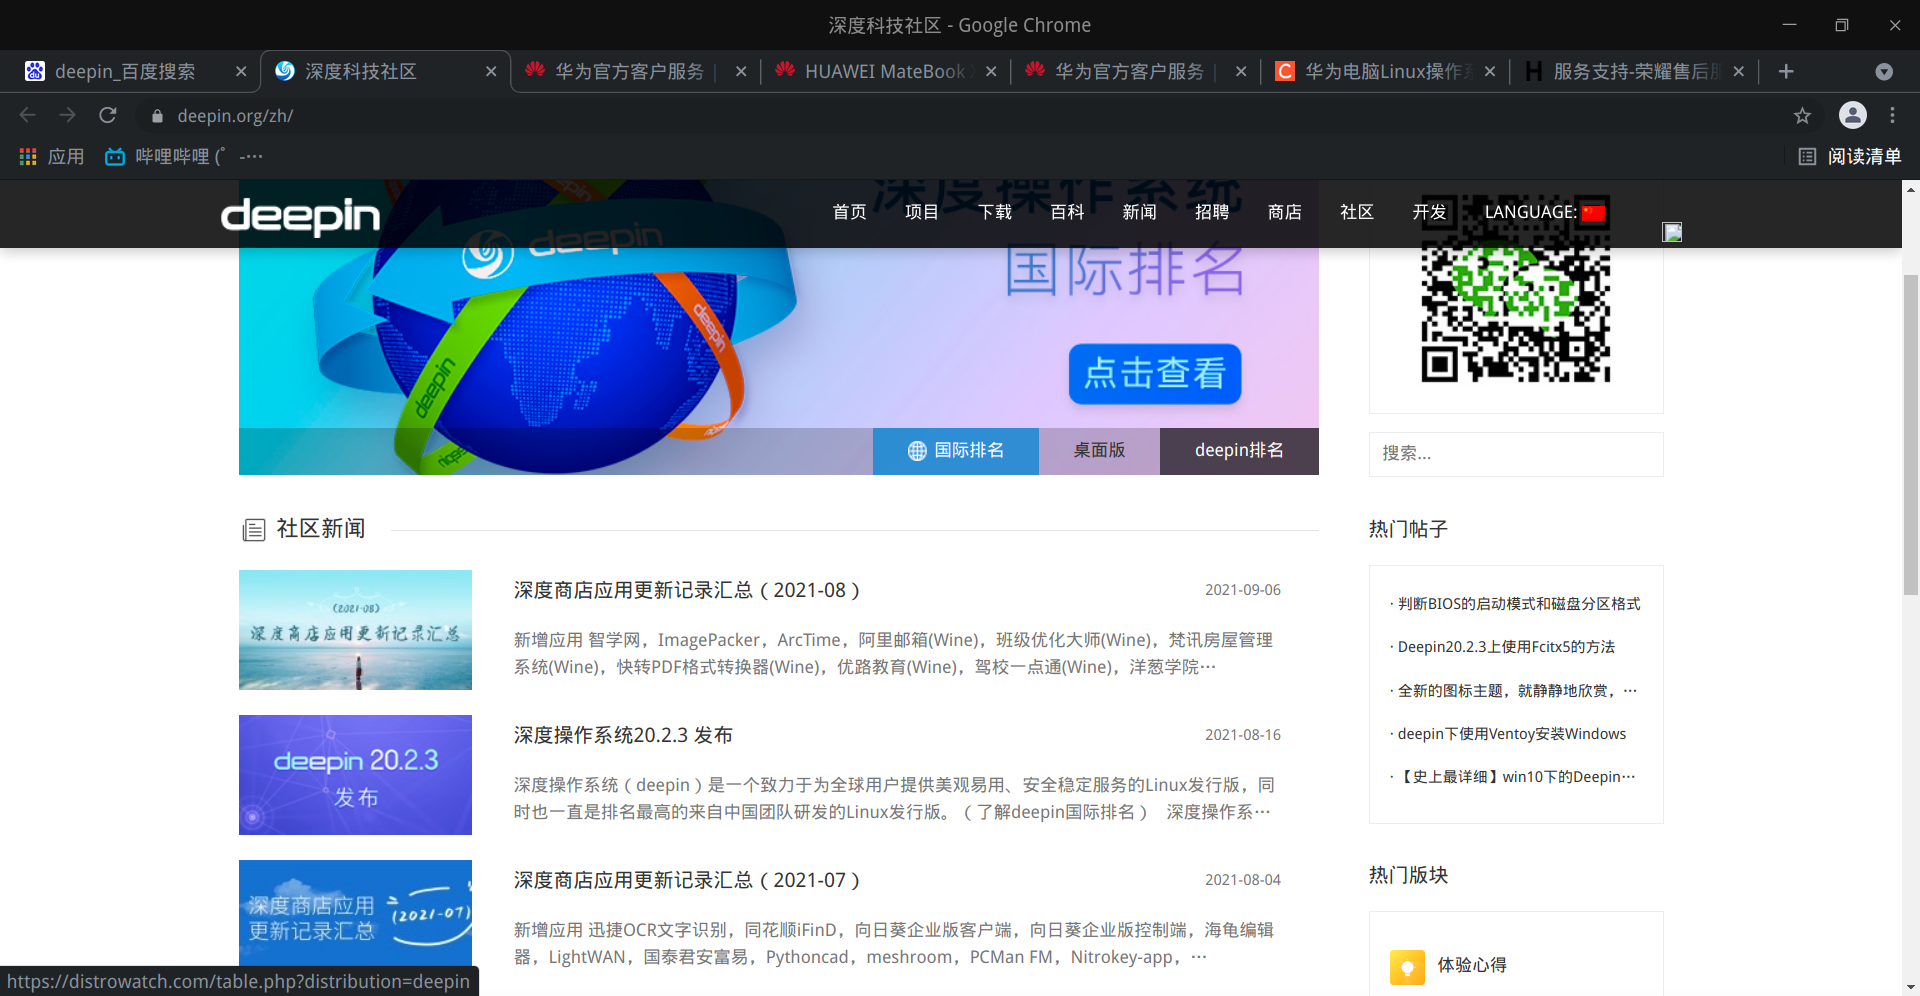
Task: Open the reading list panel
Action: 1850,157
